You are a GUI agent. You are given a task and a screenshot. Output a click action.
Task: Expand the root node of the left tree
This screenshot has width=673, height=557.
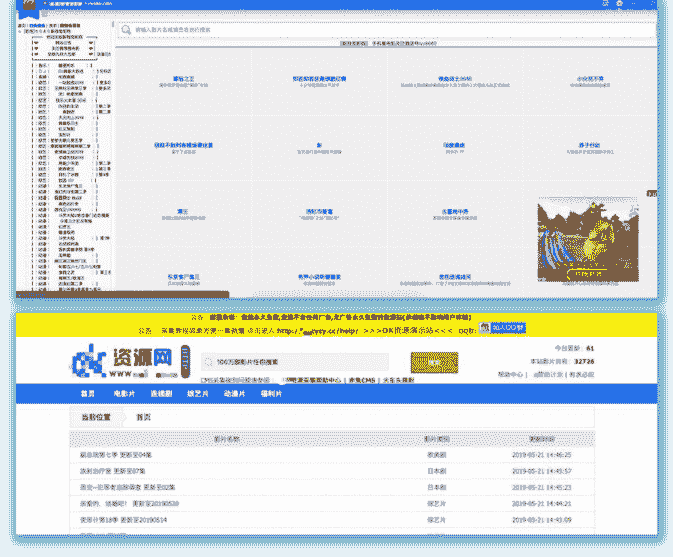pyautogui.click(x=20, y=31)
